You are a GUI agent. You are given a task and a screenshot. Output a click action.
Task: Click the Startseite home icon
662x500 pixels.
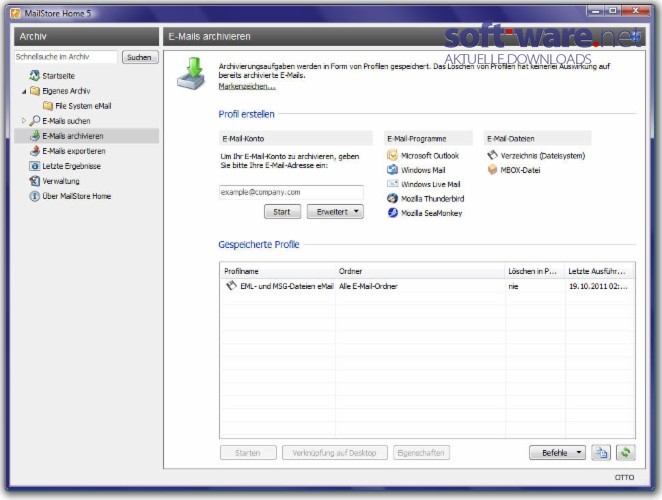[x=34, y=76]
